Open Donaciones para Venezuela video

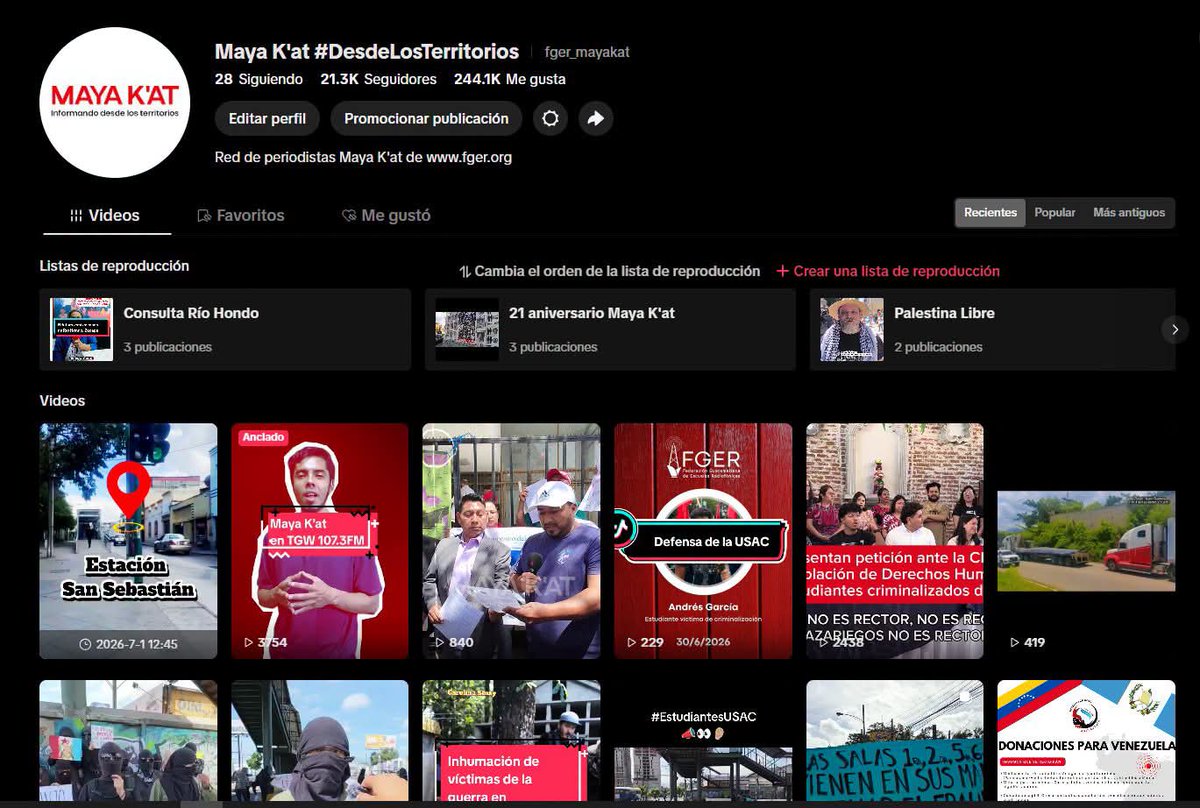click(1086, 741)
